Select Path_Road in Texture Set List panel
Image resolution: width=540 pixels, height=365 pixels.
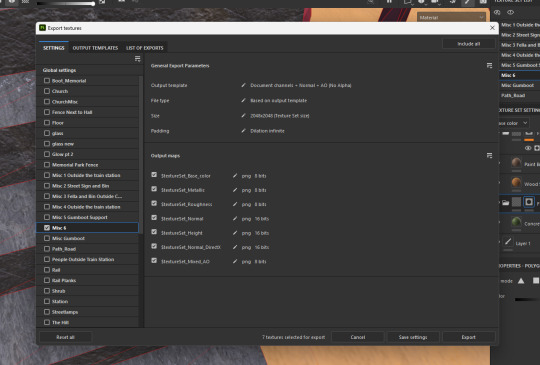(x=519, y=95)
